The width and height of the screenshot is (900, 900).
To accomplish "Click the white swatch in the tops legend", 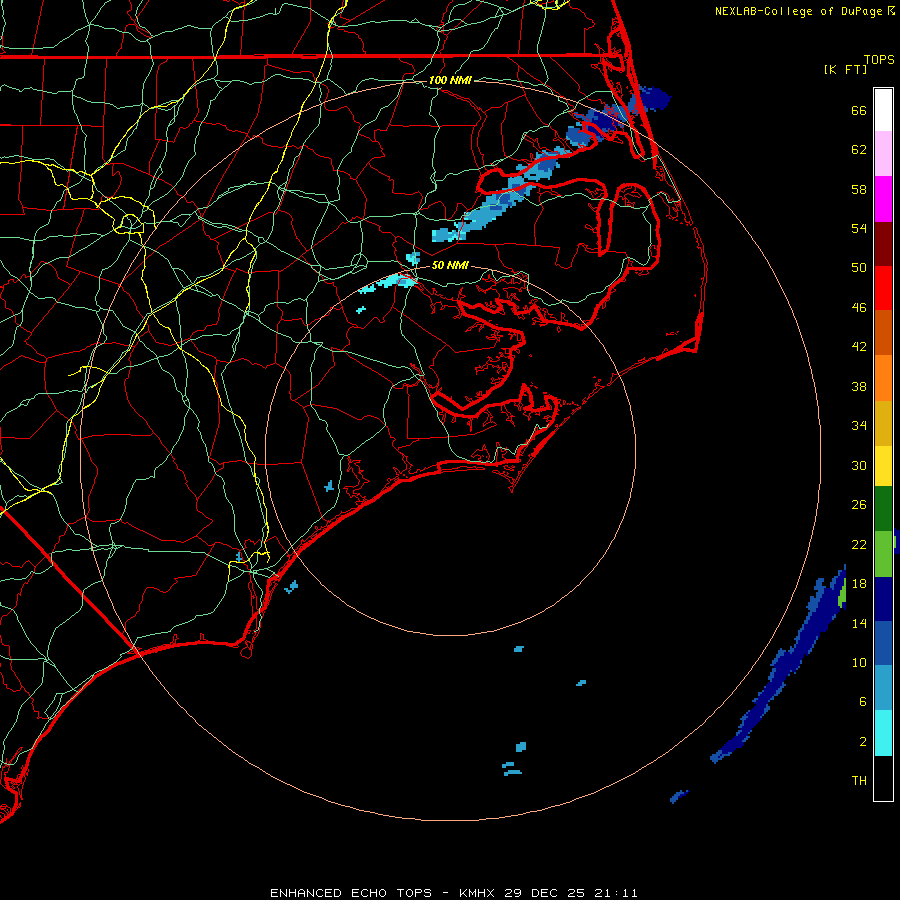I will 883,110.
